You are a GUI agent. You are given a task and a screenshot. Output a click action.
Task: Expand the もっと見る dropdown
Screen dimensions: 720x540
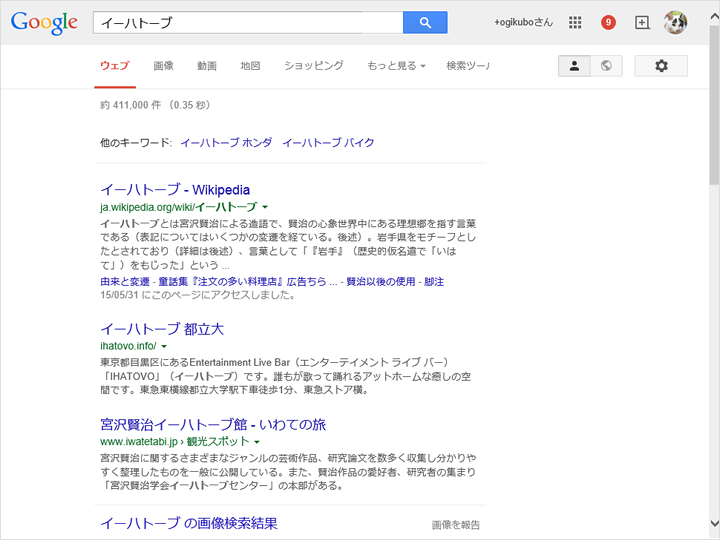click(396, 66)
